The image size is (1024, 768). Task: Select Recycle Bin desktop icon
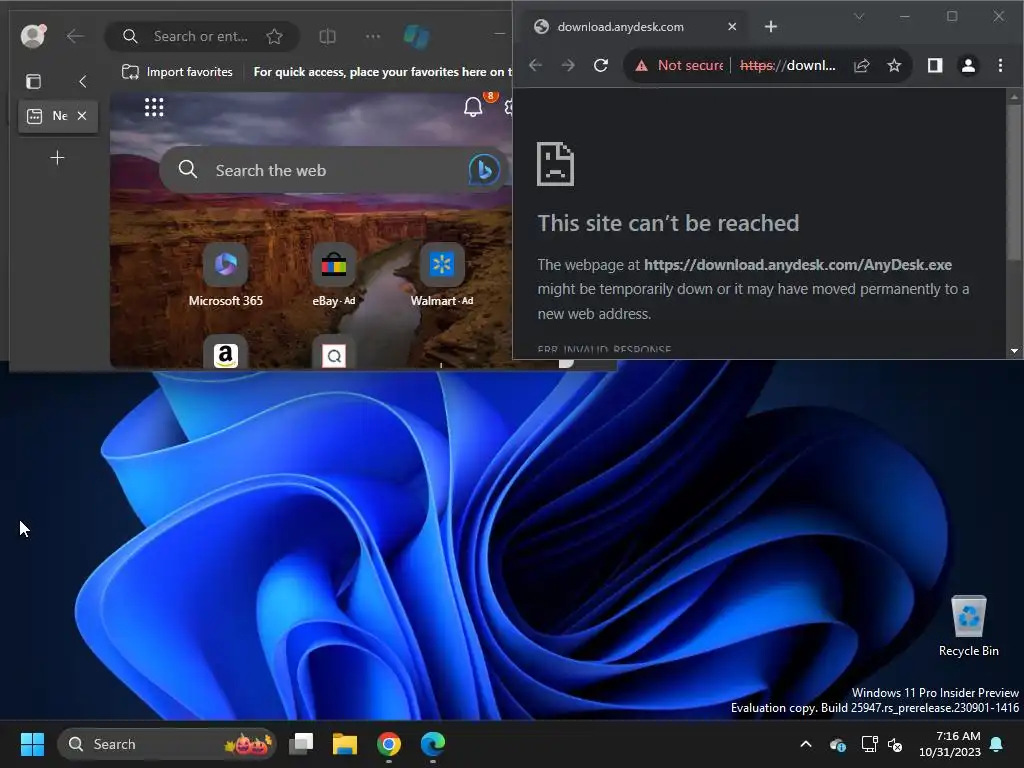[x=968, y=626]
